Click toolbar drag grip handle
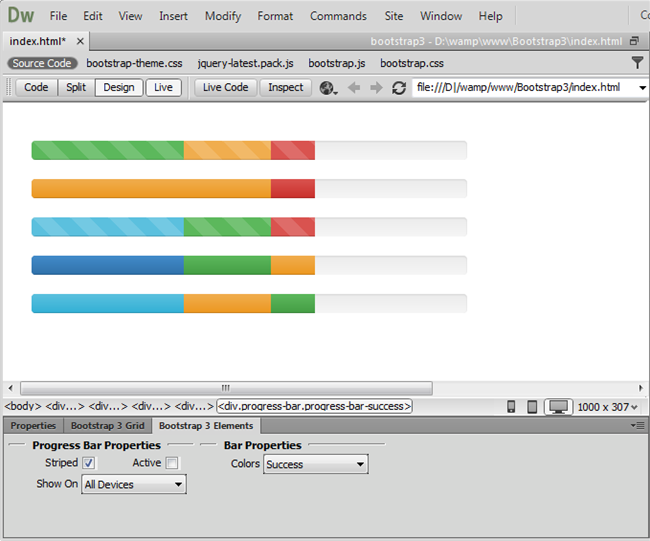Screen dimensions: 650x541 [x=9, y=87]
